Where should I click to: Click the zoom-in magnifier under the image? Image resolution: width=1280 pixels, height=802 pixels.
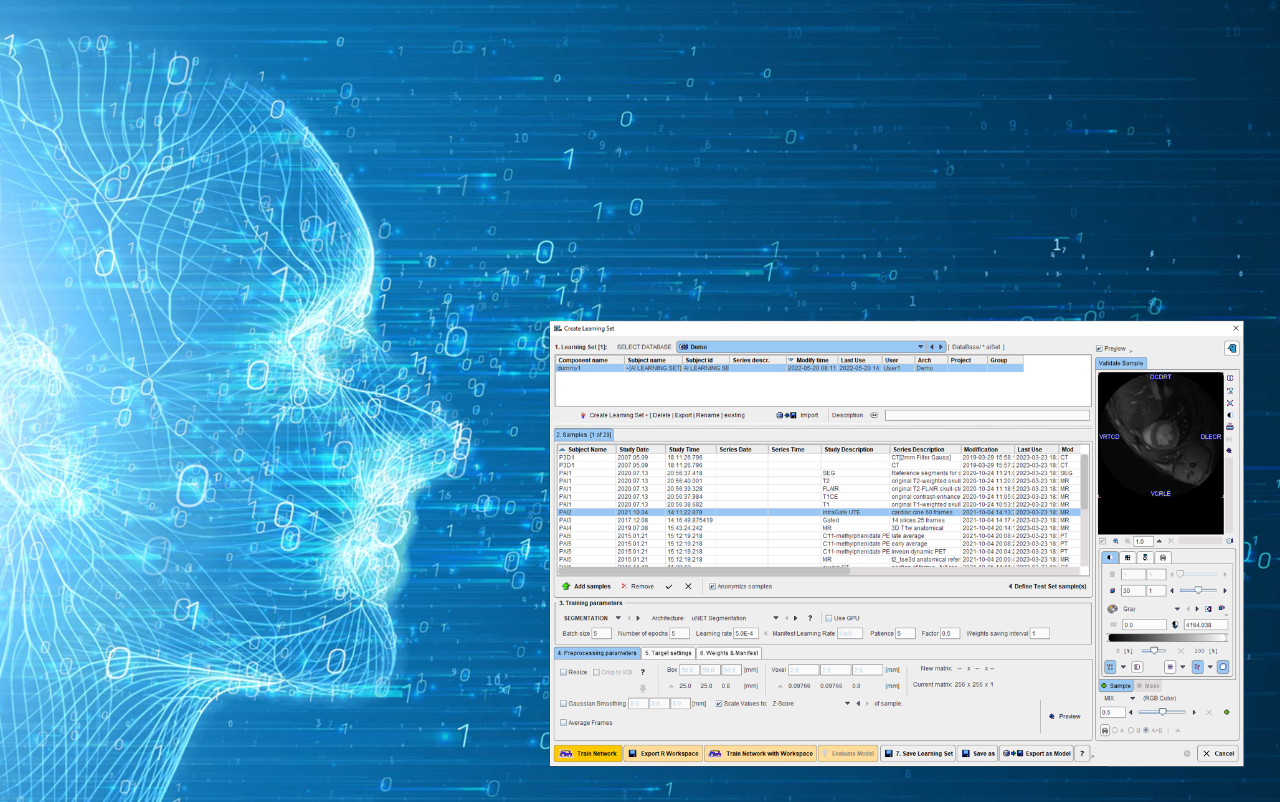coord(1116,541)
